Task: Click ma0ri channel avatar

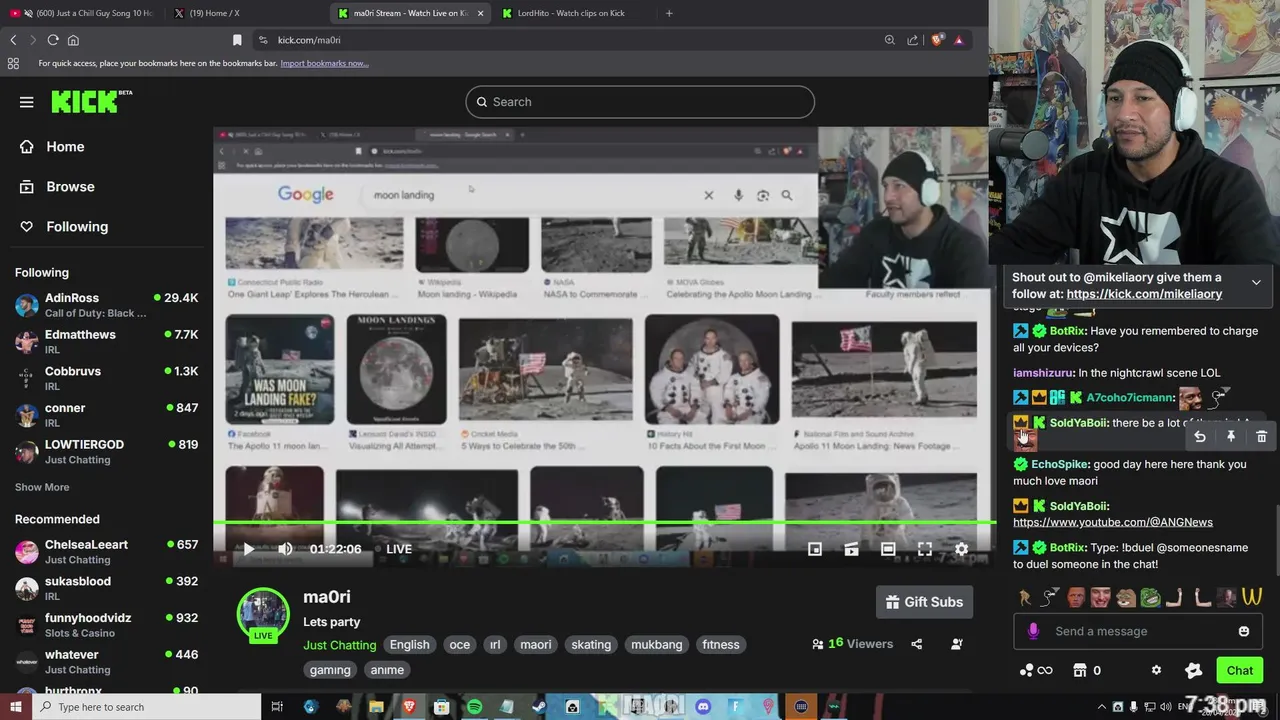Action: (x=263, y=613)
